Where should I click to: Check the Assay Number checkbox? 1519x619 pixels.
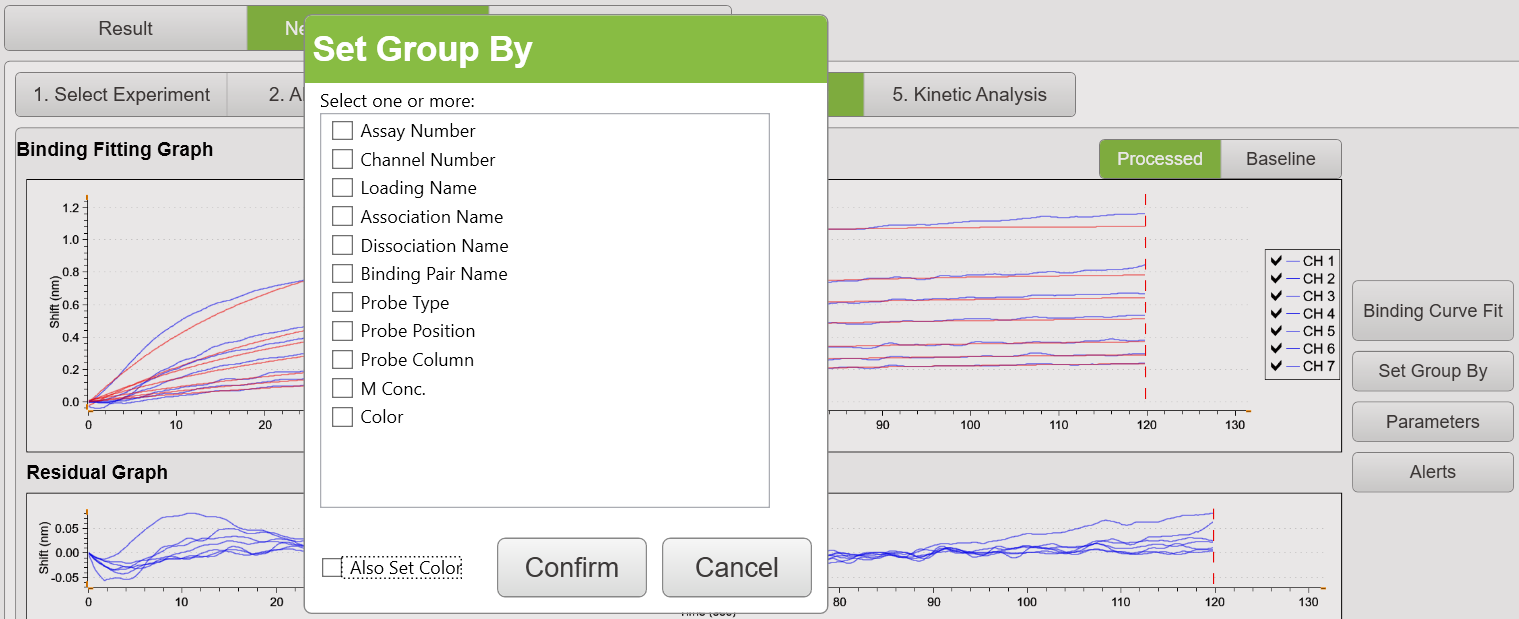[x=342, y=131]
